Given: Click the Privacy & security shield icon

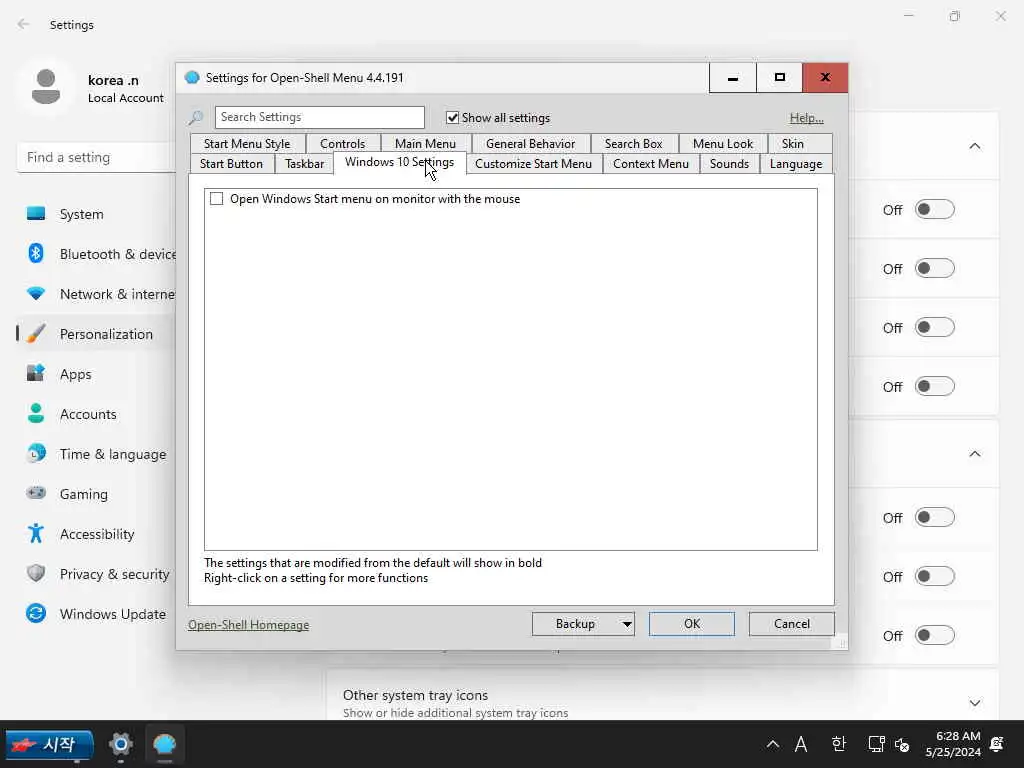Looking at the screenshot, I should 36,573.
